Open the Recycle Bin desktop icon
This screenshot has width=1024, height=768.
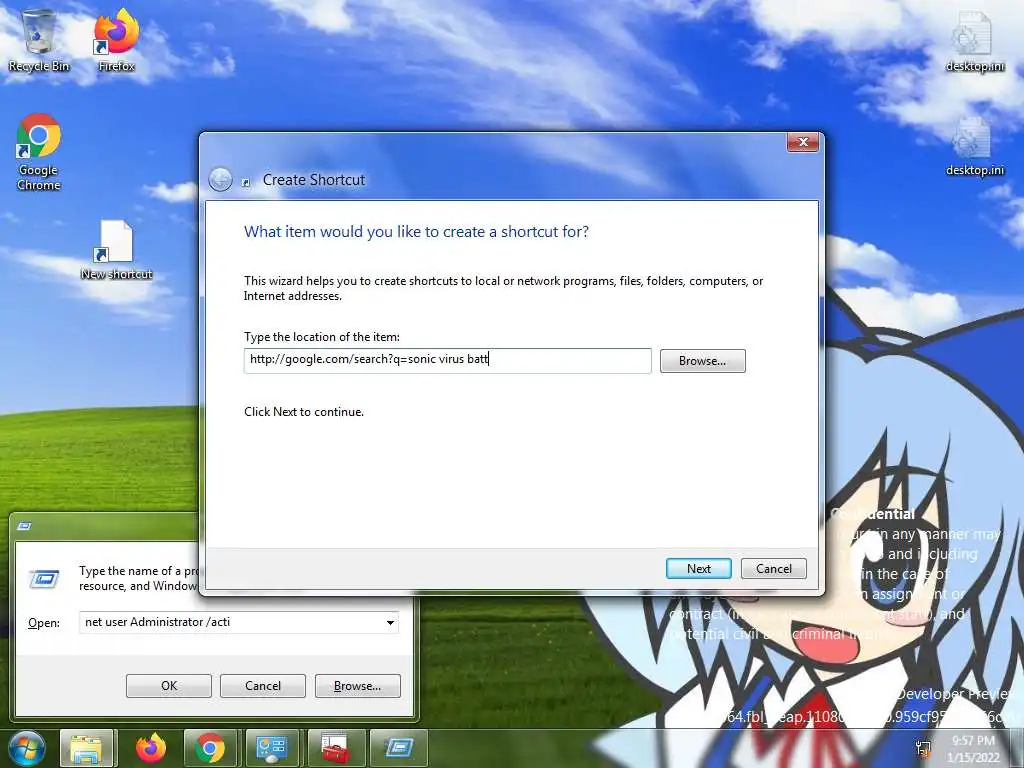[x=39, y=40]
